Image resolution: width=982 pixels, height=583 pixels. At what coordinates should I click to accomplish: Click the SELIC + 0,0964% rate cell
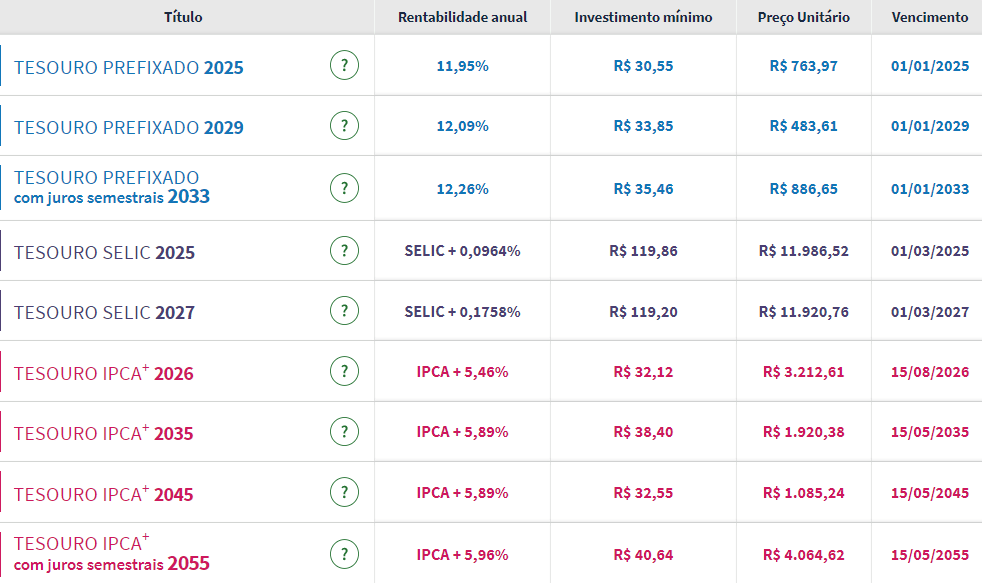[x=462, y=251]
